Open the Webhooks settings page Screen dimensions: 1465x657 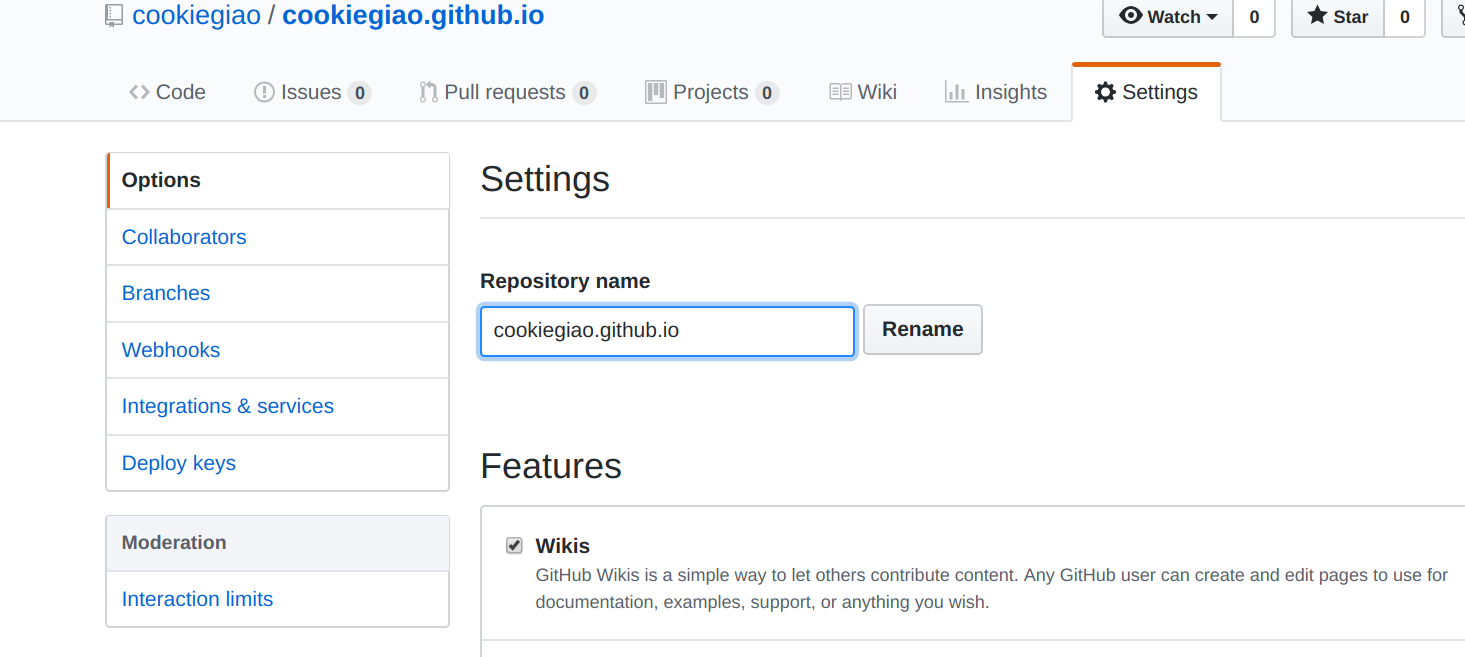click(x=278, y=350)
